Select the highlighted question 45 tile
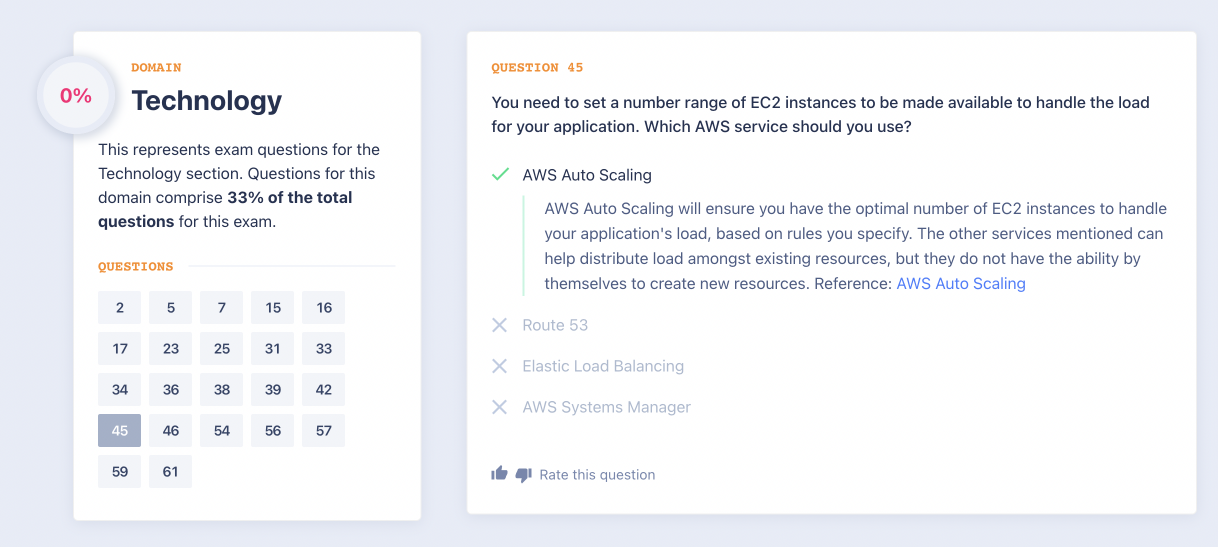1218x547 pixels. 120,431
